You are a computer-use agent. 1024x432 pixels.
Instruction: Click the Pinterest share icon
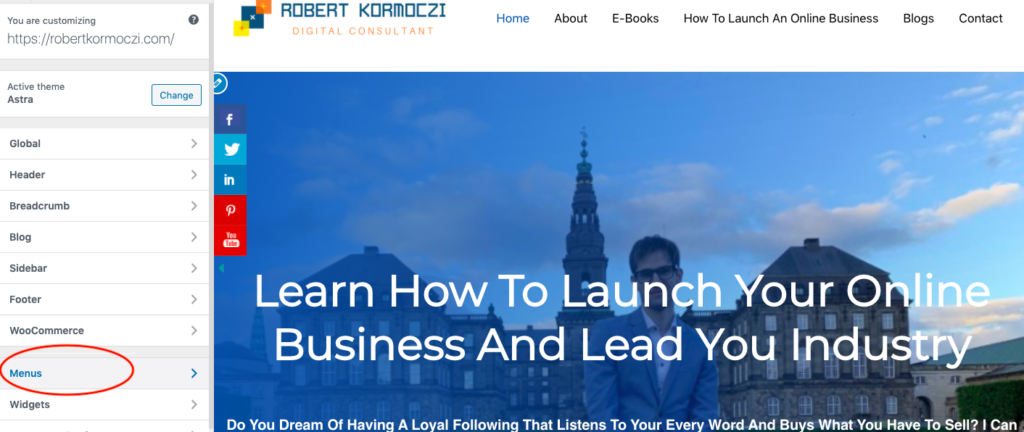click(230, 210)
